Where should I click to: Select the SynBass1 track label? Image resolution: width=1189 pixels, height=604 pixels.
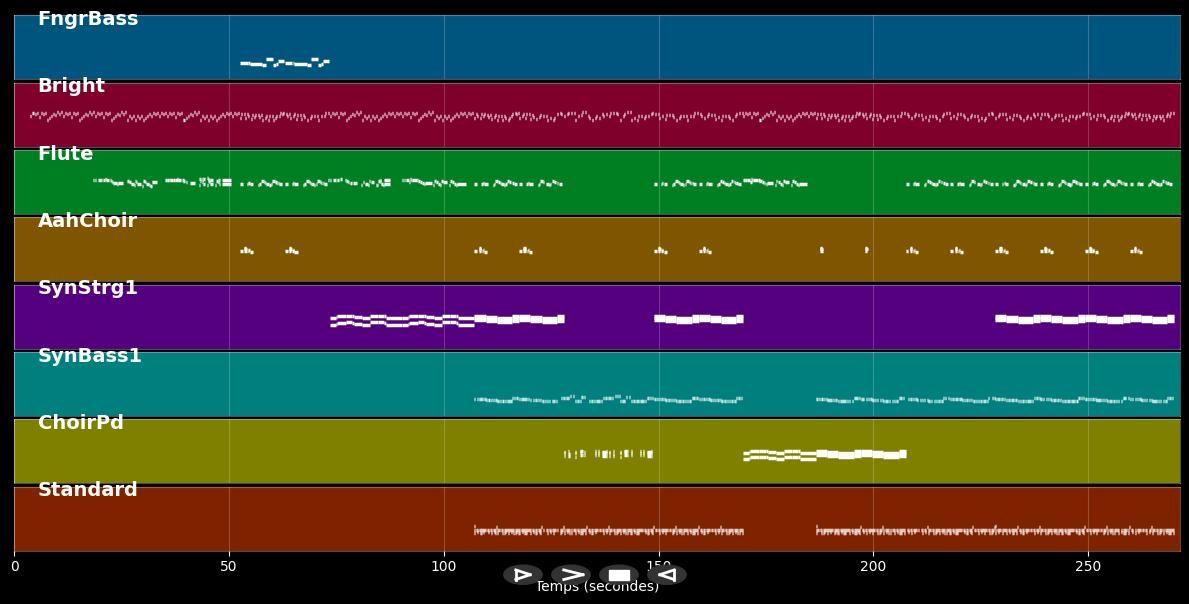[x=89, y=355]
